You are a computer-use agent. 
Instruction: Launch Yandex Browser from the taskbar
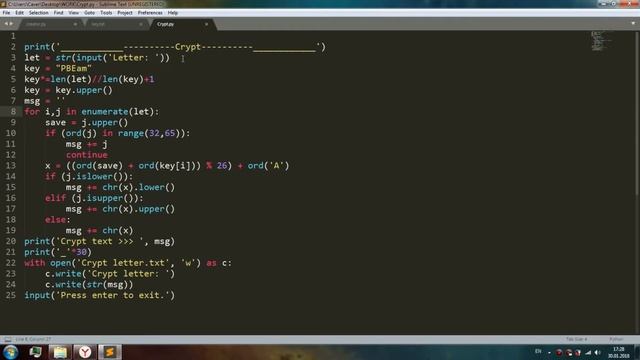point(85,352)
